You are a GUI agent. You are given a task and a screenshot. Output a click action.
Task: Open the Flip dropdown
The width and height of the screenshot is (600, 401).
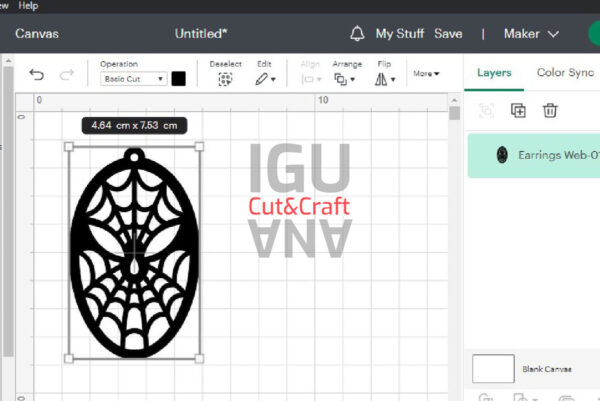(386, 78)
